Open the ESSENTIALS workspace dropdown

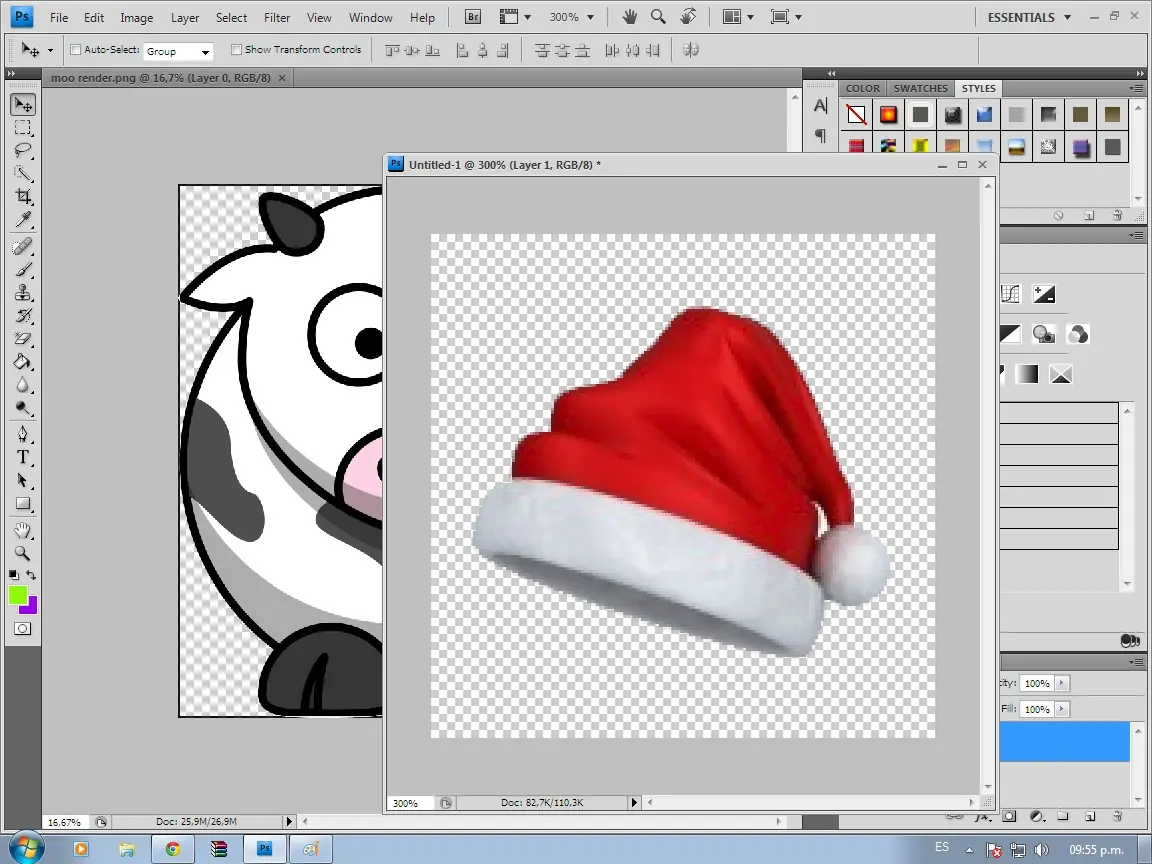click(x=1029, y=17)
